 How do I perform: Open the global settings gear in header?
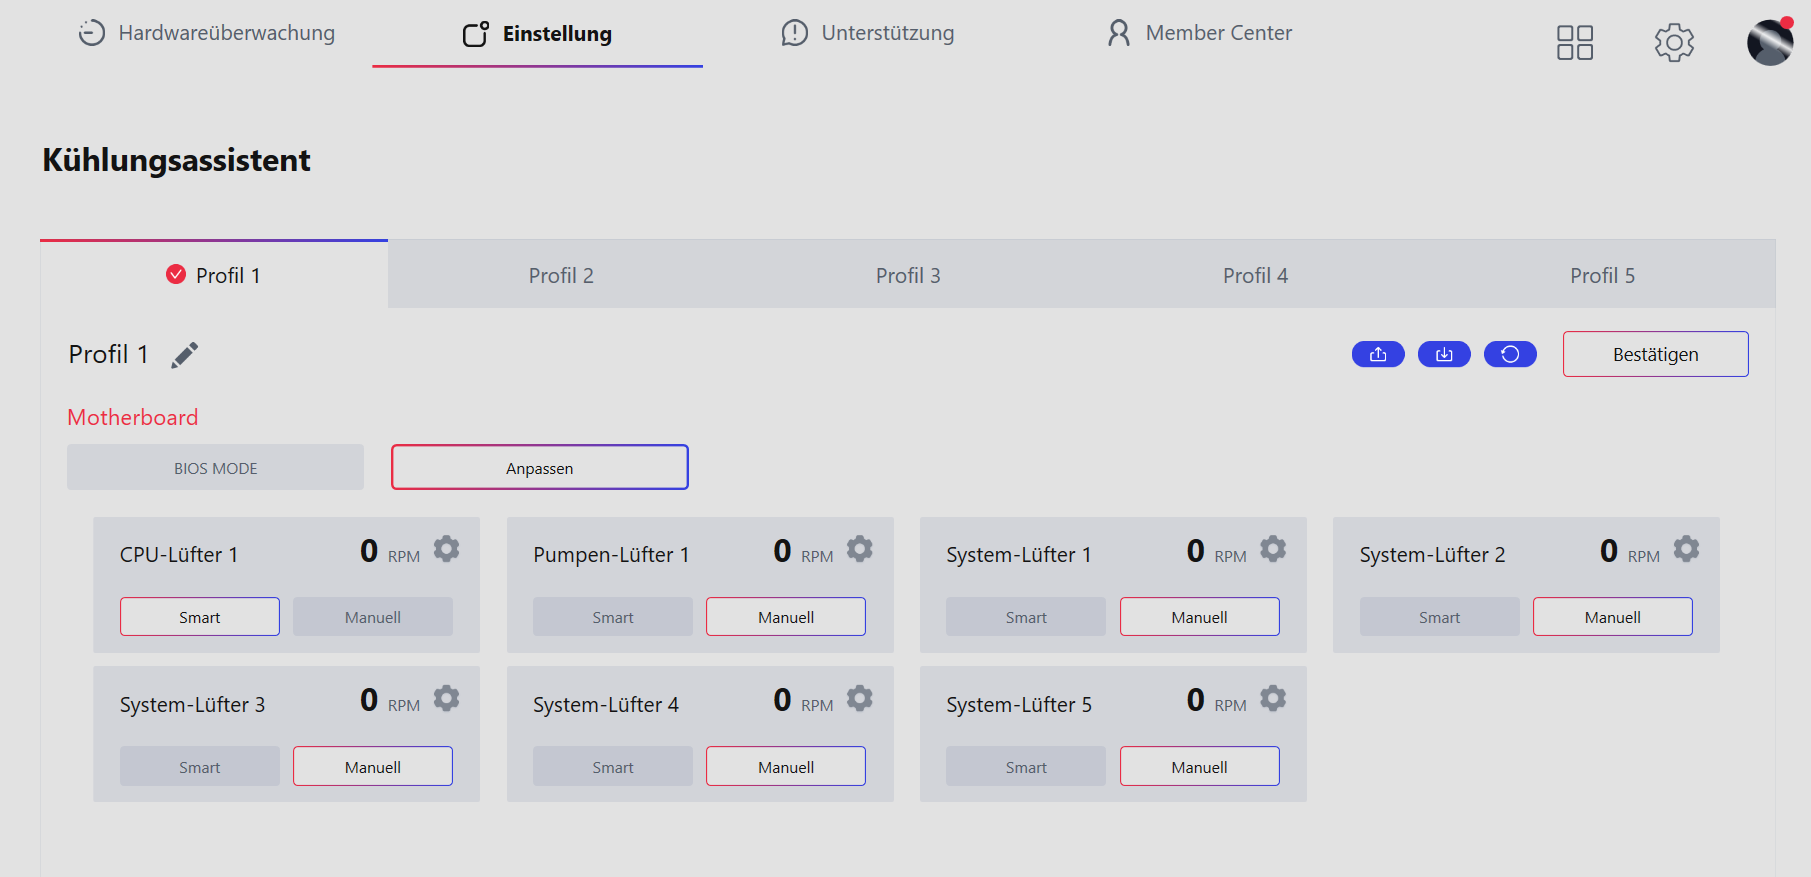click(x=1674, y=43)
